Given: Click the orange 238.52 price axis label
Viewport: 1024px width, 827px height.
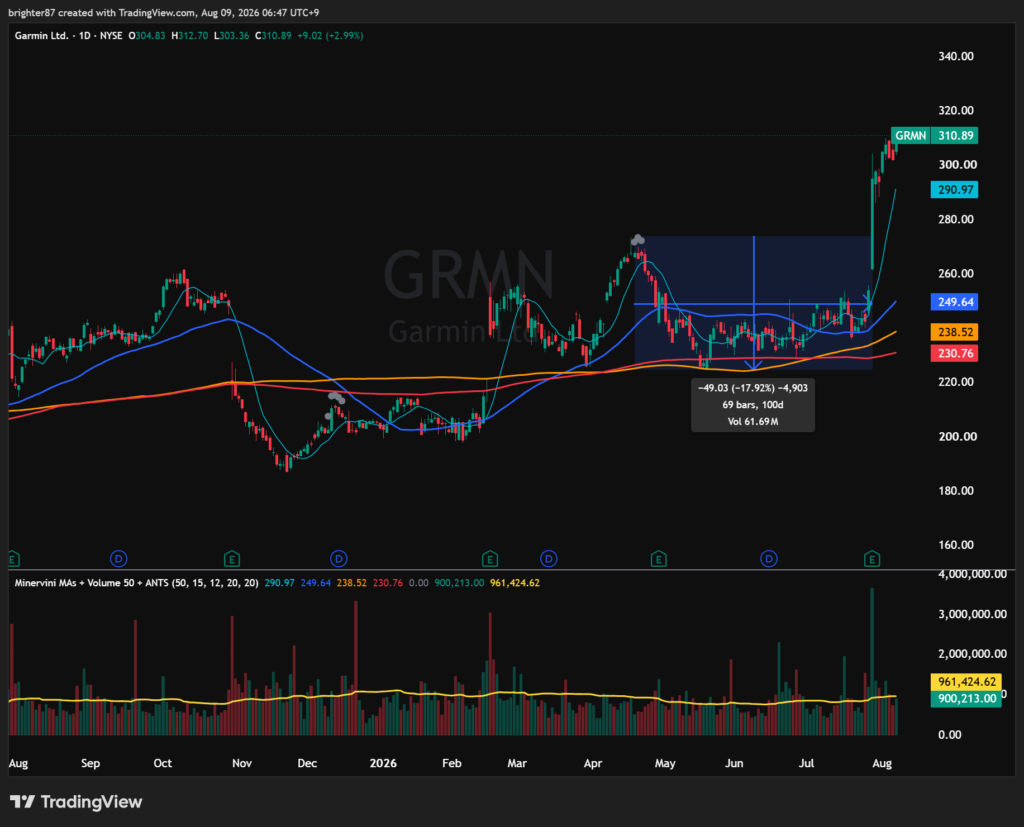Looking at the screenshot, I should click(954, 332).
